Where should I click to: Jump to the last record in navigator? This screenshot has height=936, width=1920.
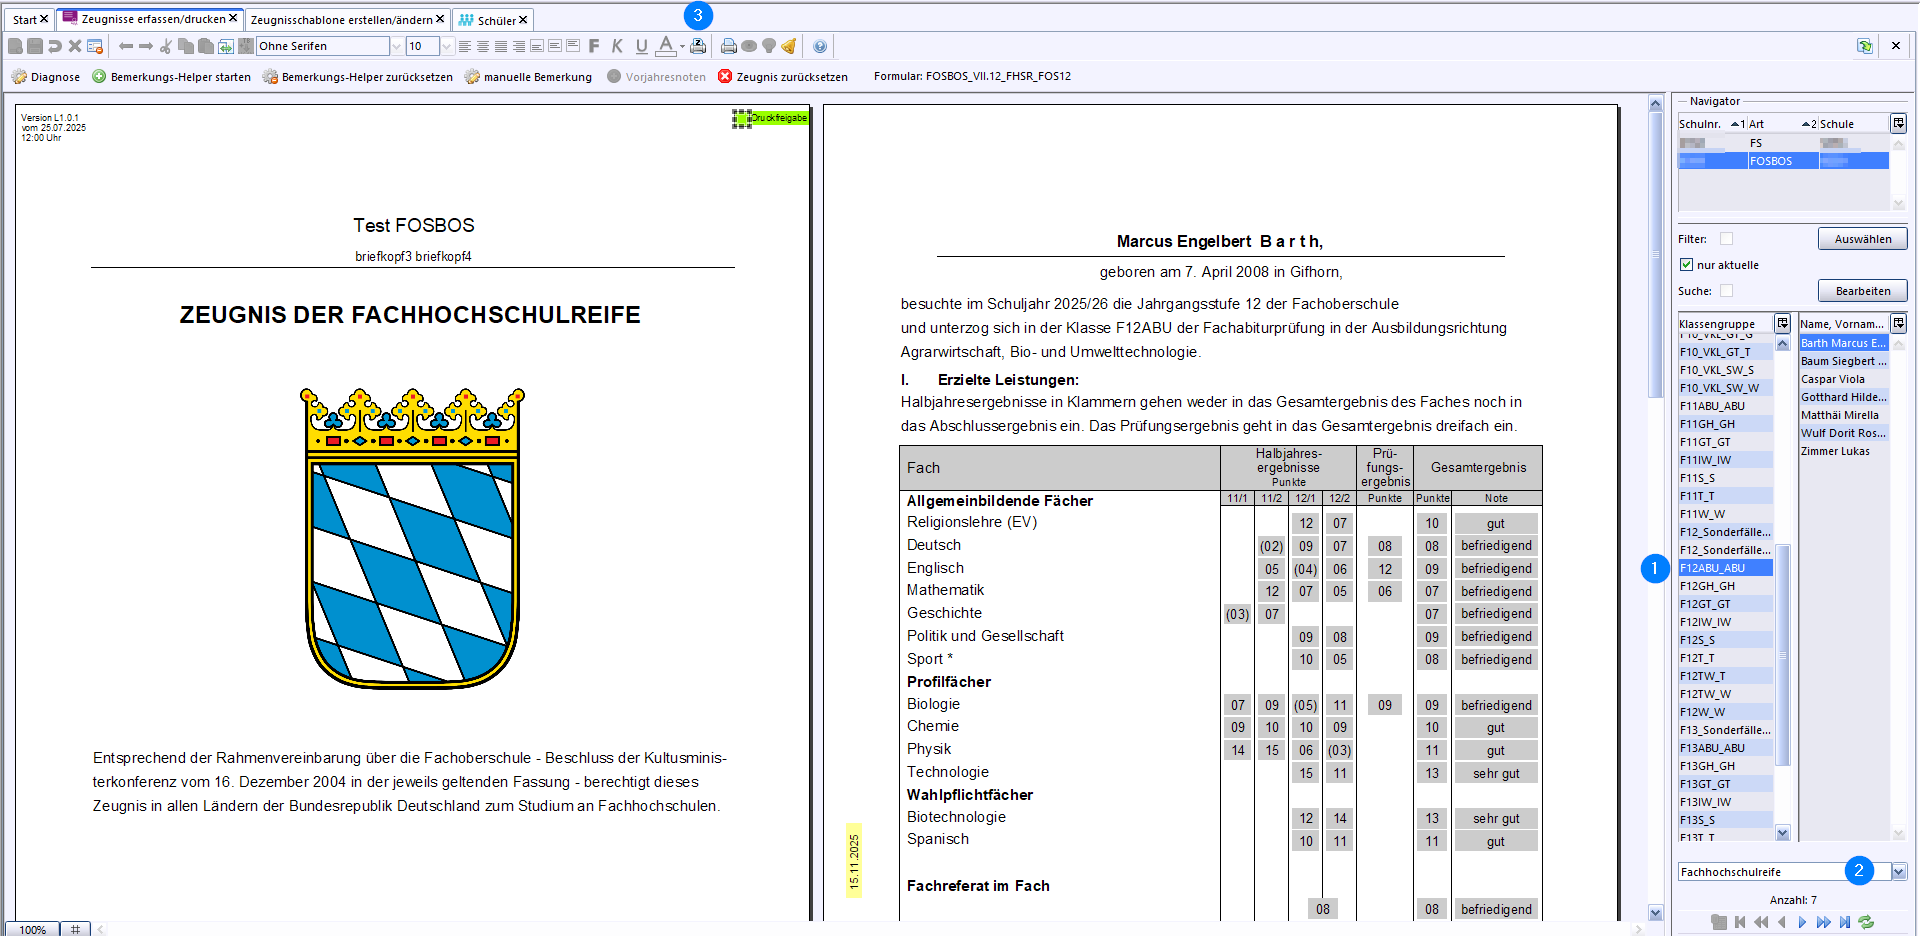[1845, 922]
